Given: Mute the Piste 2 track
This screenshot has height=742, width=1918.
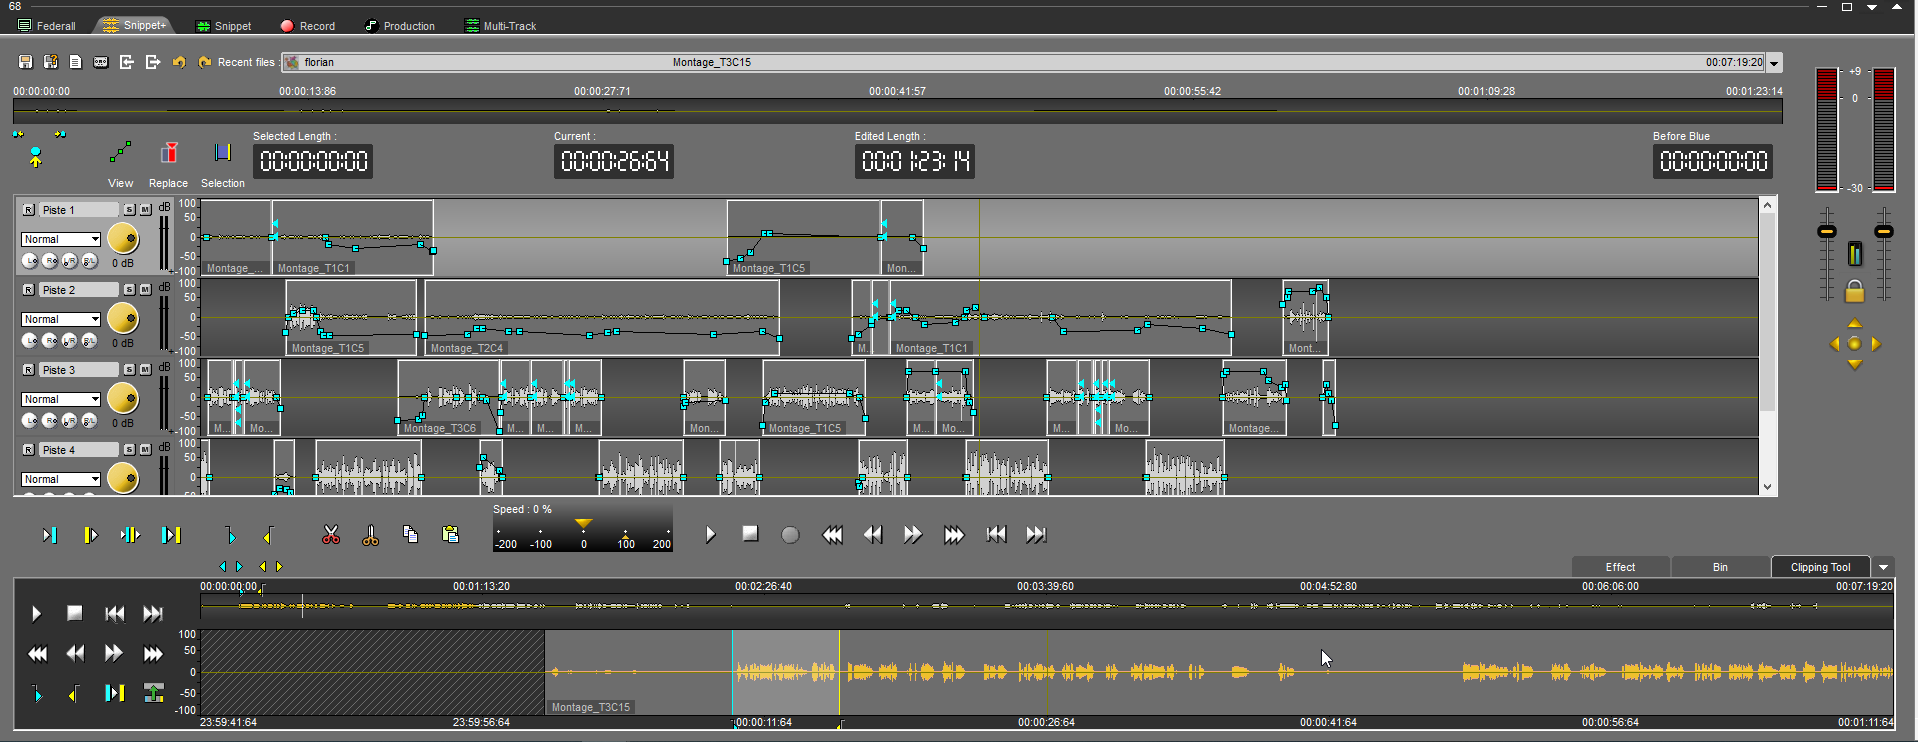Looking at the screenshot, I should tap(145, 290).
